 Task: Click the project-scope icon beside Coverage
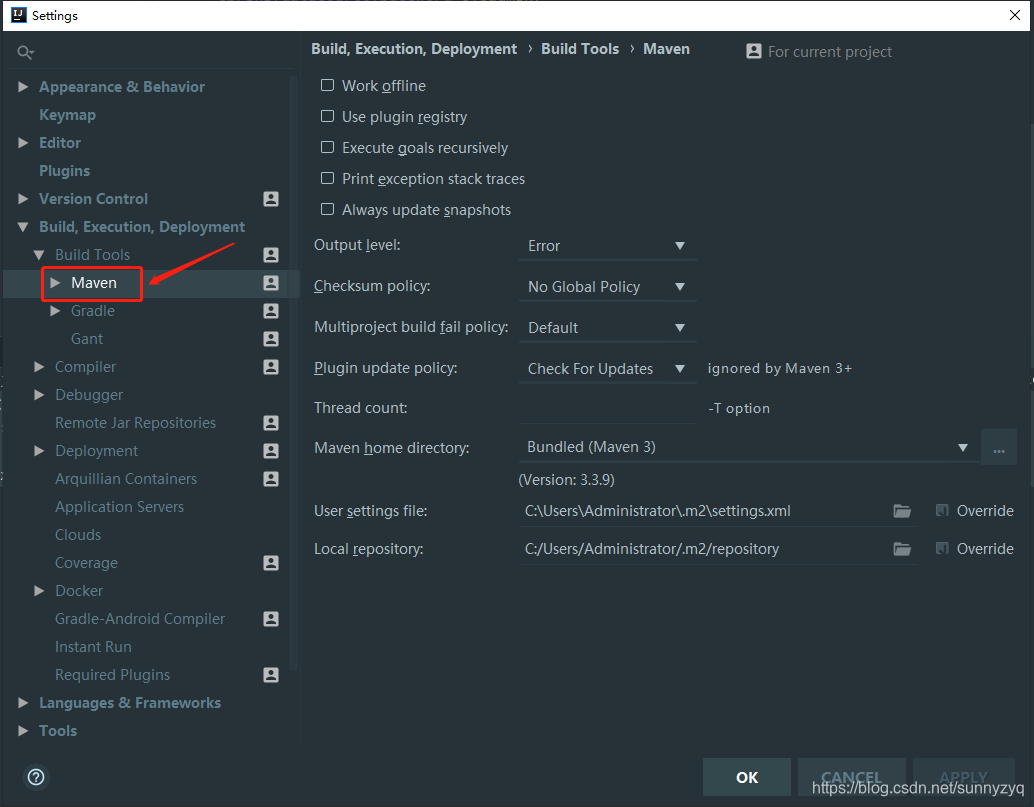coord(270,562)
